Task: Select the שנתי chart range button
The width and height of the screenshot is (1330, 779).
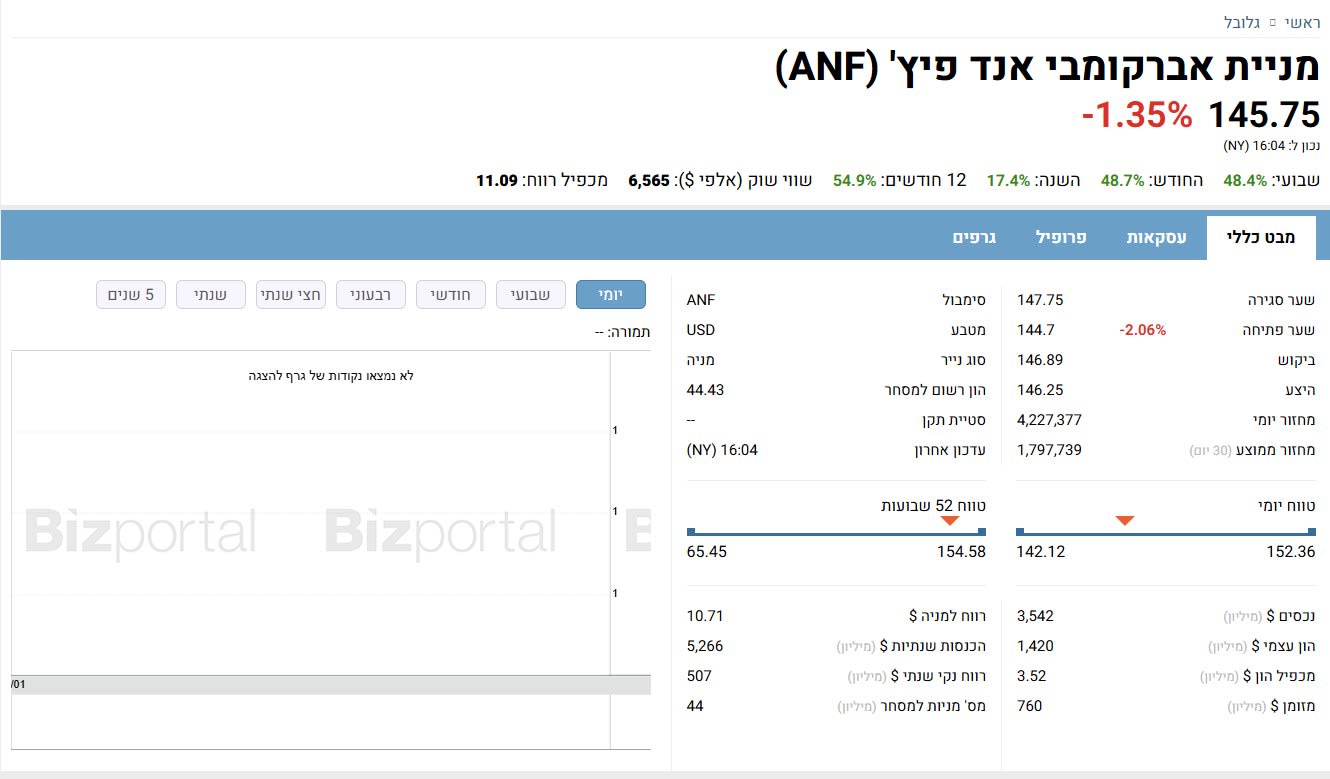Action: pos(211,295)
